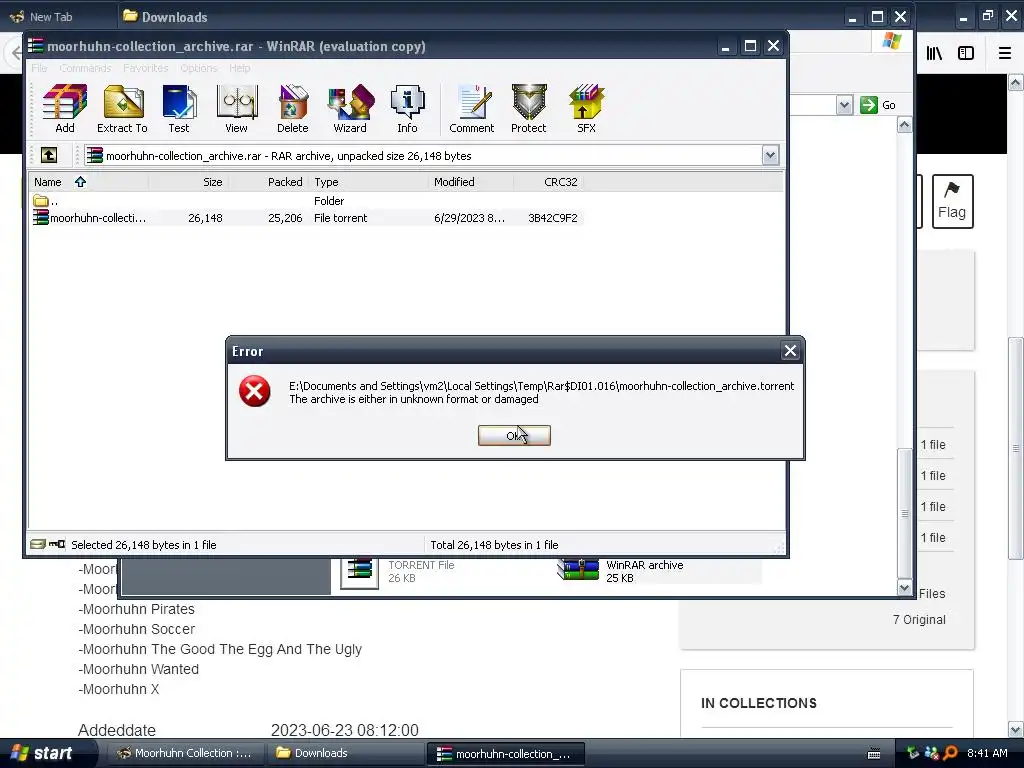
Task: Open the browser hamburger menu
Action: [1005, 53]
